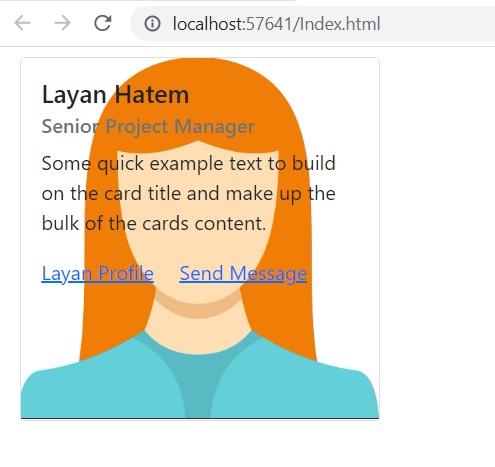Click the browser forward arrow
This screenshot has width=495, height=467.
(62, 23)
